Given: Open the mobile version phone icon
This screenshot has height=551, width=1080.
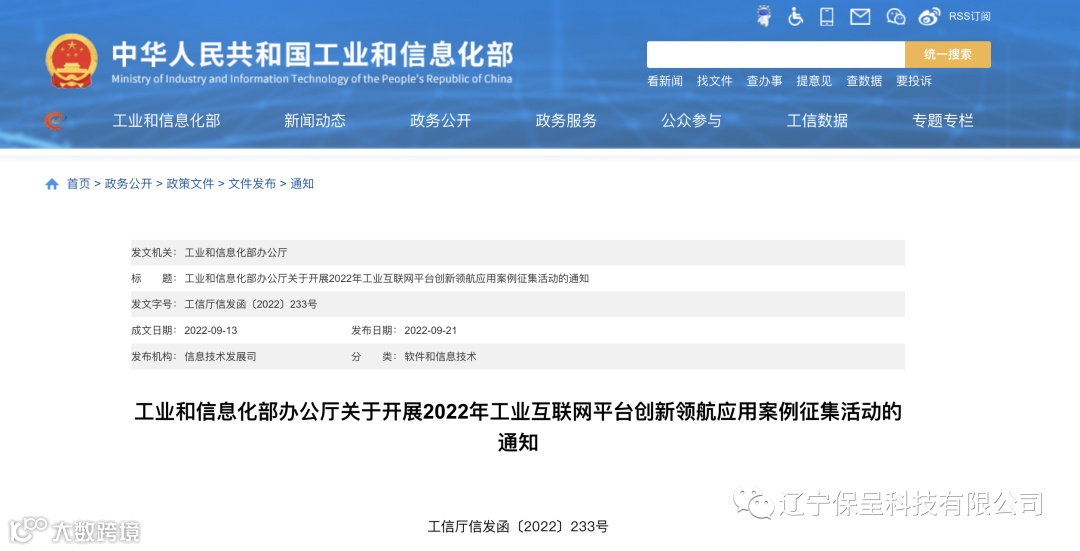Looking at the screenshot, I should pos(827,17).
